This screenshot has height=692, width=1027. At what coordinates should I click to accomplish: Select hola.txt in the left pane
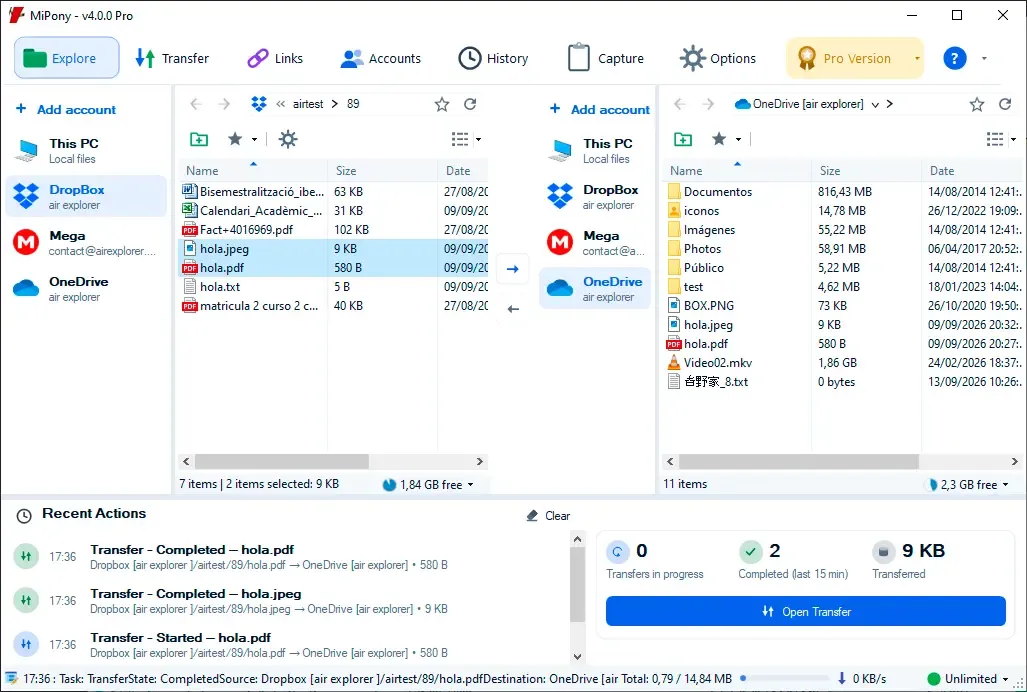click(333, 287)
